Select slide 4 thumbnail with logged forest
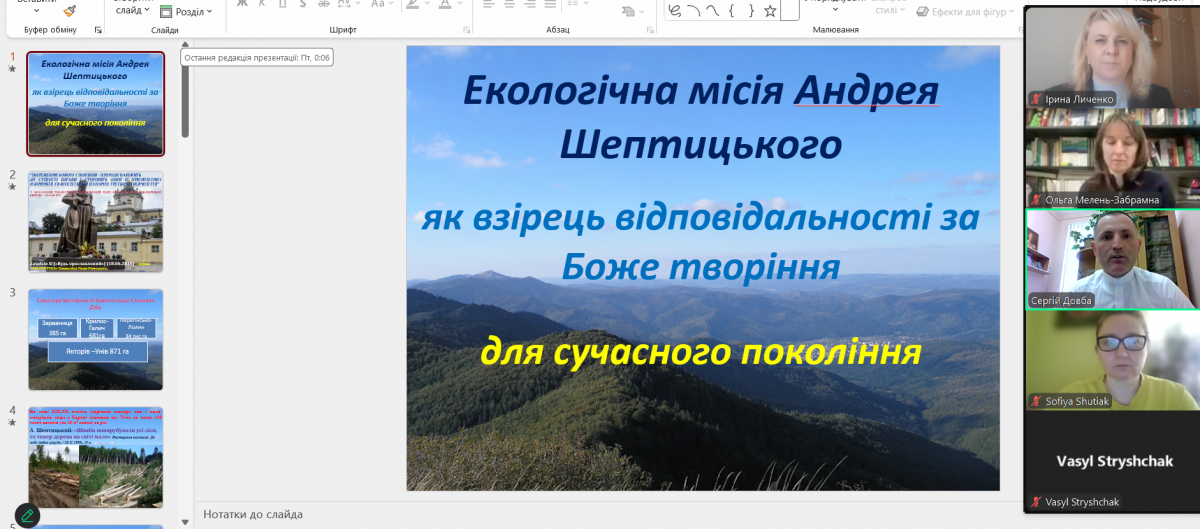 tap(96, 457)
